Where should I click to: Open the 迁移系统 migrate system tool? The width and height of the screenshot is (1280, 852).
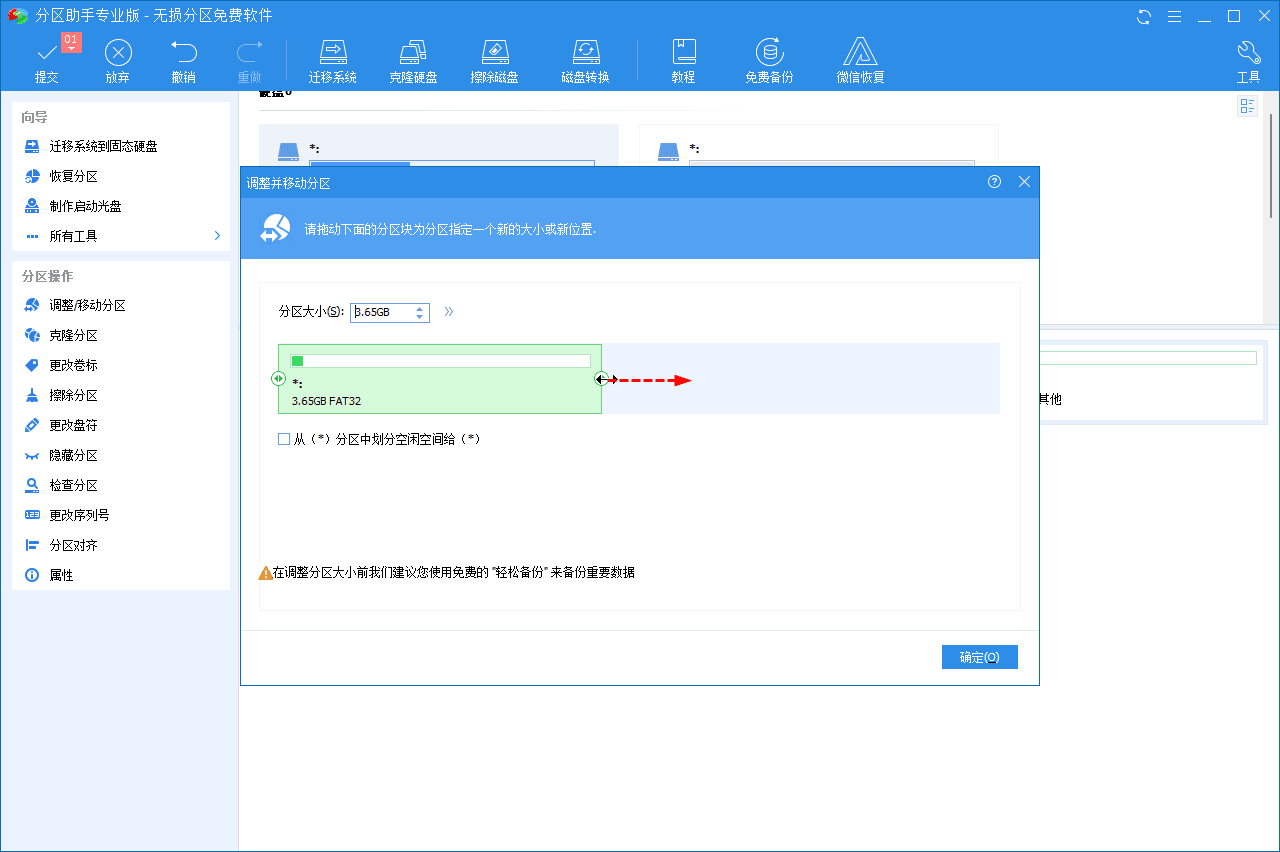332,61
